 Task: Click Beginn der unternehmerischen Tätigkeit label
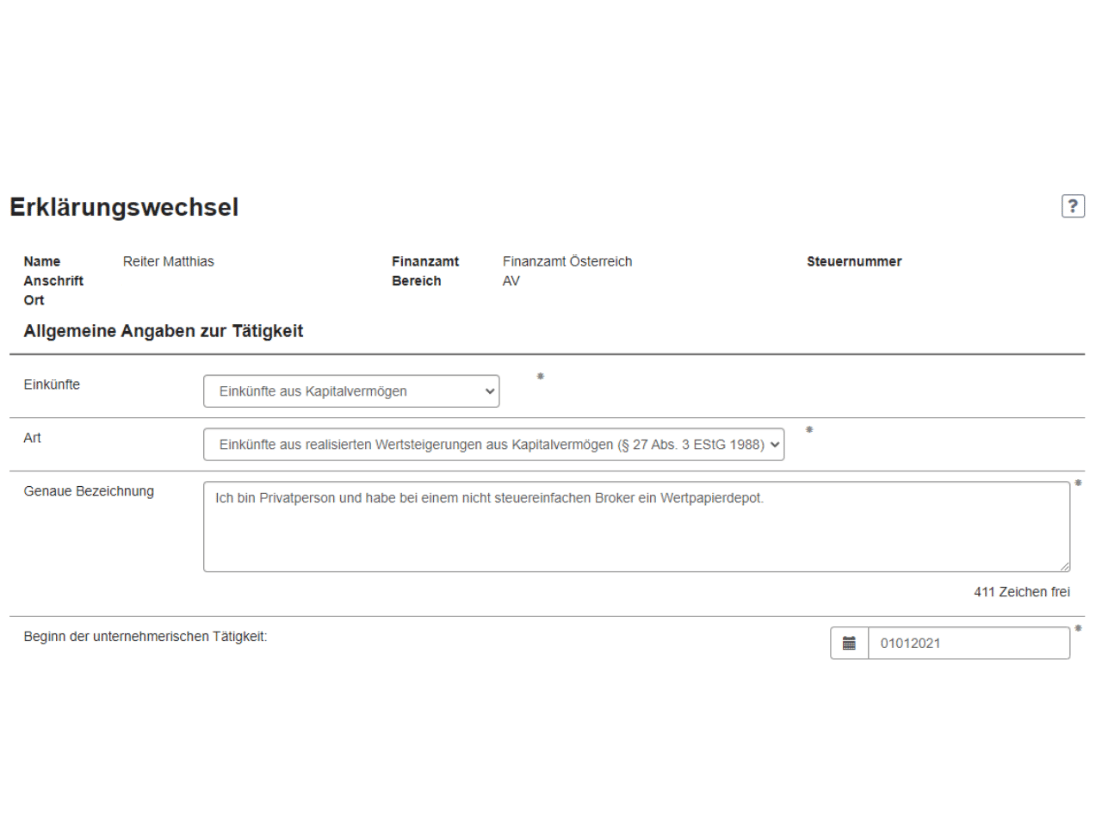(145, 636)
